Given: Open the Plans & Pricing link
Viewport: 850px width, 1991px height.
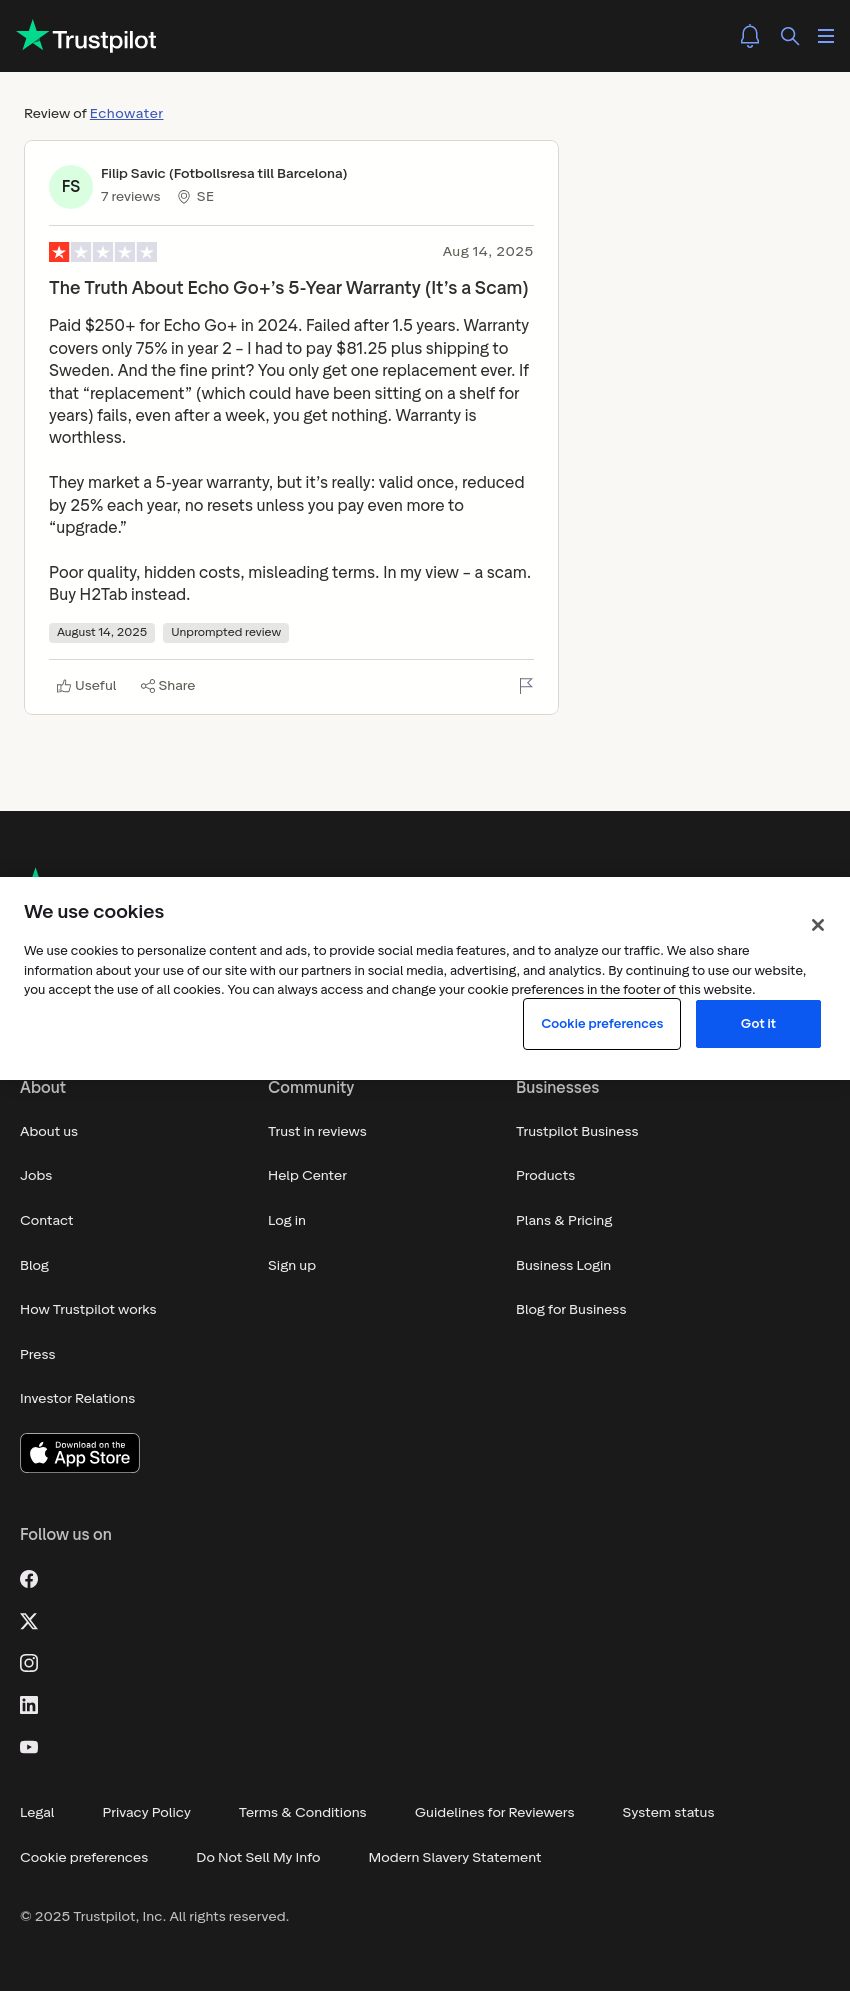Looking at the screenshot, I should [564, 1221].
